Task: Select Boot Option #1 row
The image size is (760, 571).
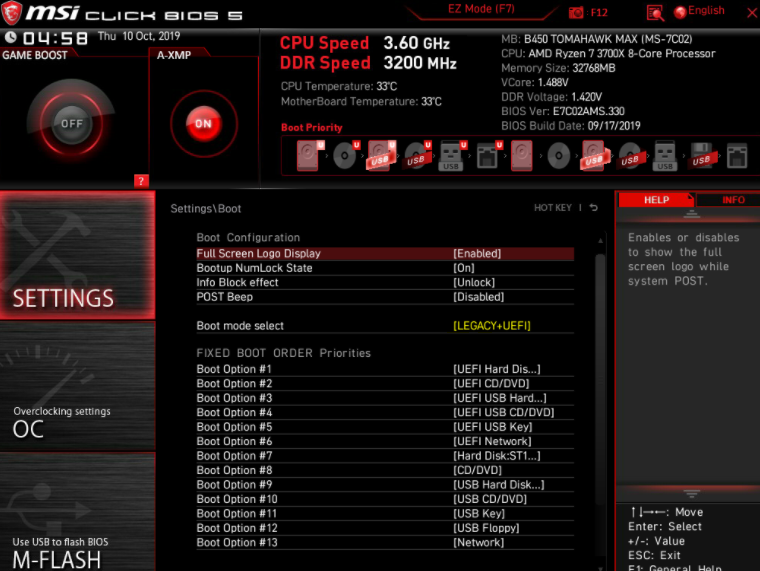Action: (x=385, y=369)
